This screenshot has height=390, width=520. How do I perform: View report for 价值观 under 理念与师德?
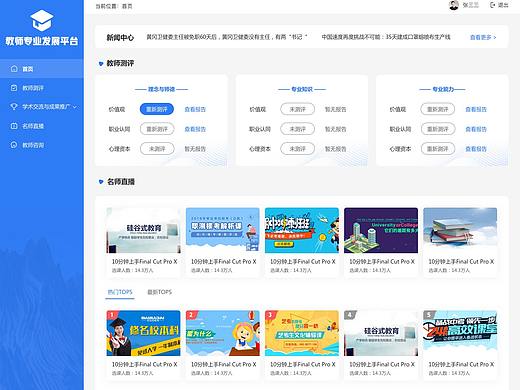point(195,109)
